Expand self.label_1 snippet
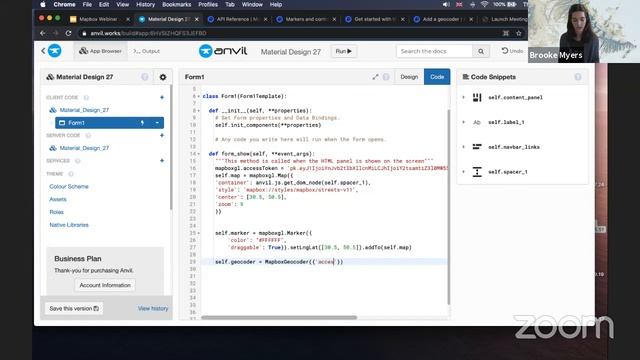Screen dimensions: 640x360 coord(463,122)
